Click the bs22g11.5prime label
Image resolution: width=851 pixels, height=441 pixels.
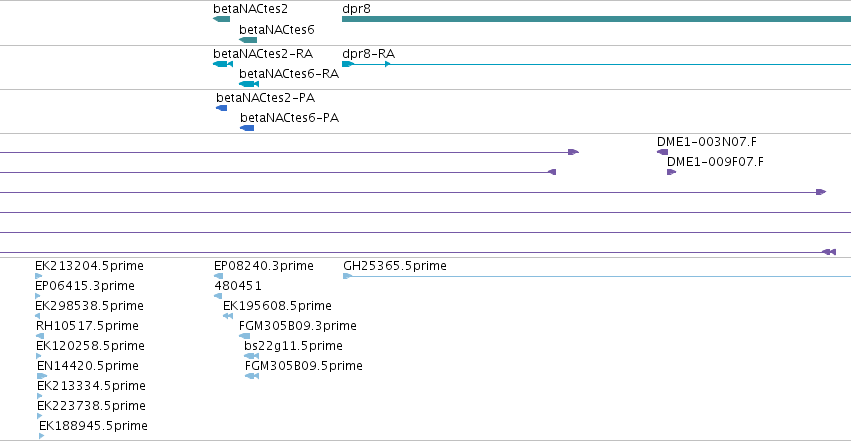pos(294,346)
